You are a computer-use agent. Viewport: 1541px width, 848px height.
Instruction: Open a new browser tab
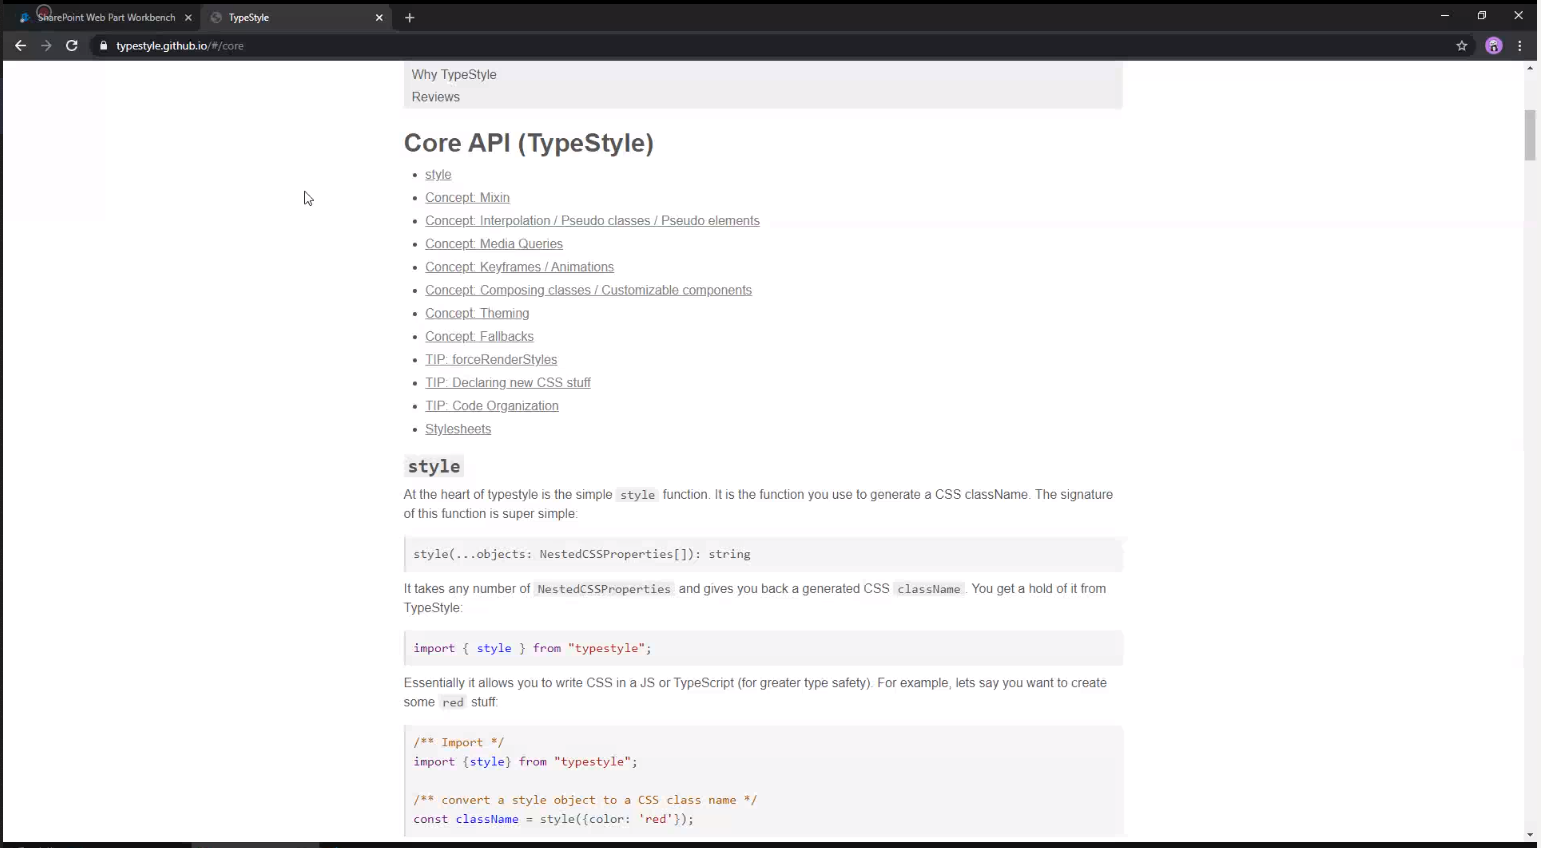(x=410, y=17)
